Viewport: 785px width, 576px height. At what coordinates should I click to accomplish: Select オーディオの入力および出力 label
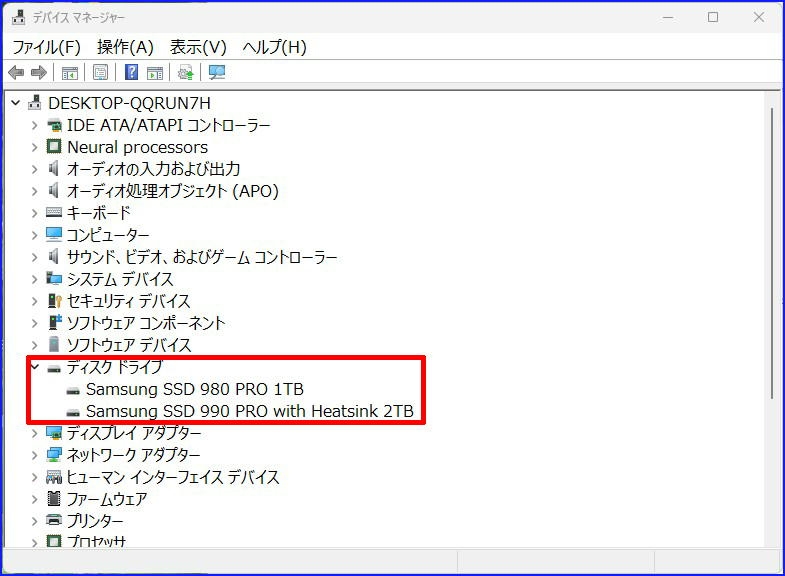coord(153,169)
